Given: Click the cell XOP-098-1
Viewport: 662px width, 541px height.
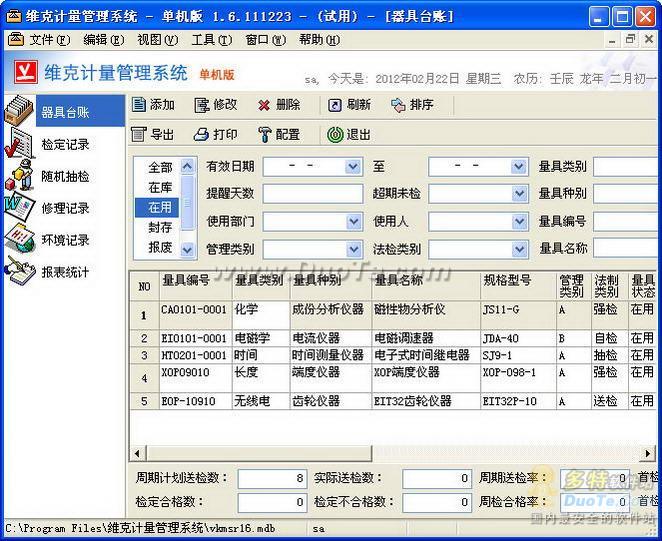Looking at the screenshot, I should [x=518, y=378].
